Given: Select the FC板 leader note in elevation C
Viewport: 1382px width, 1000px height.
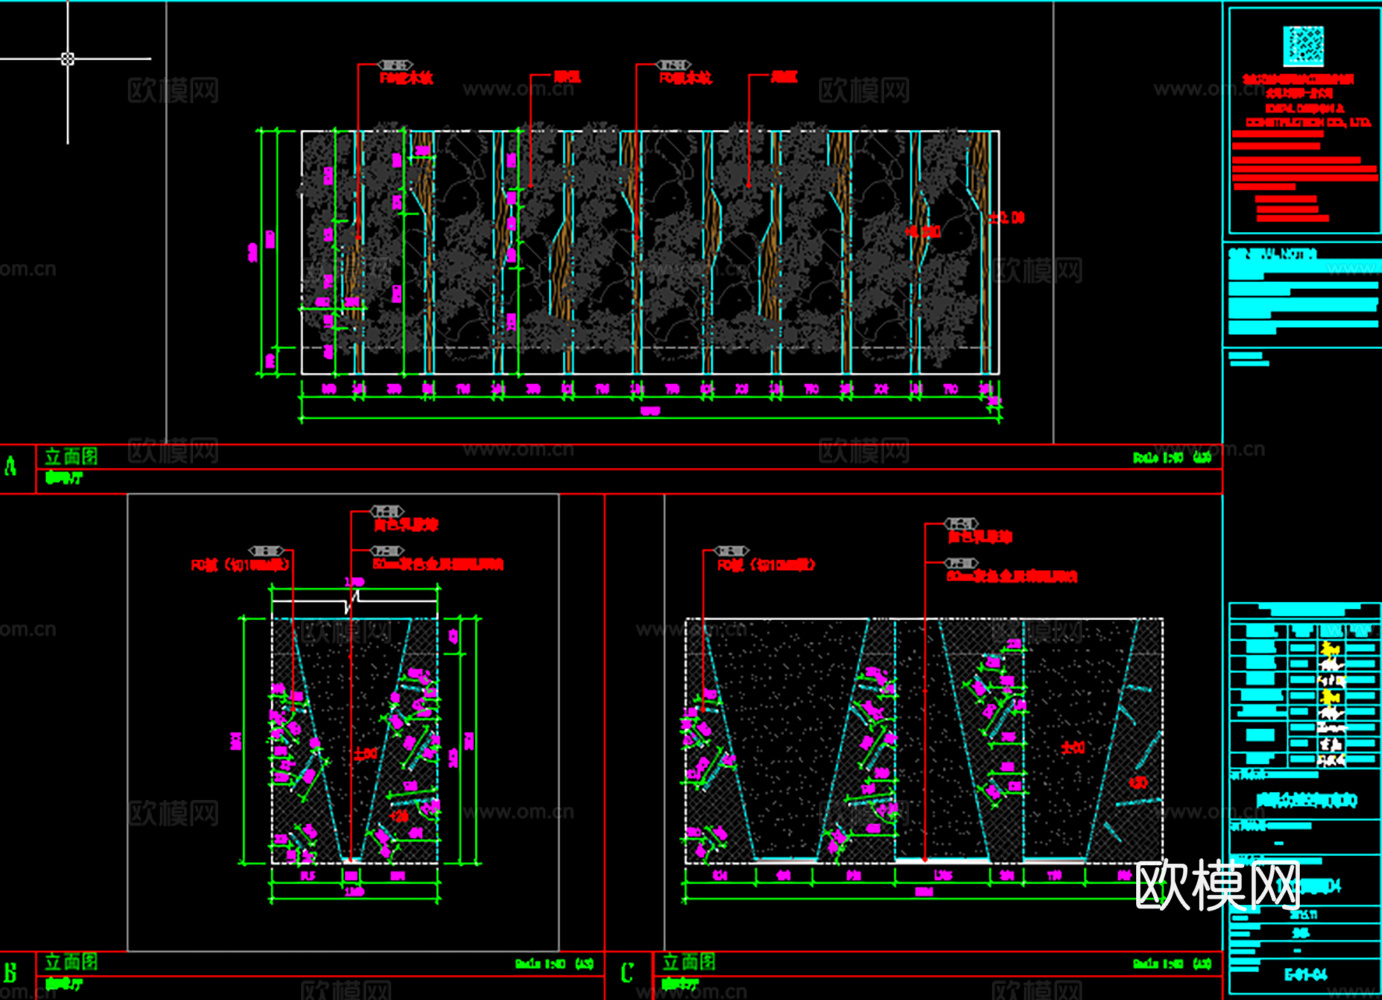Looking at the screenshot, I should click(x=766, y=565).
